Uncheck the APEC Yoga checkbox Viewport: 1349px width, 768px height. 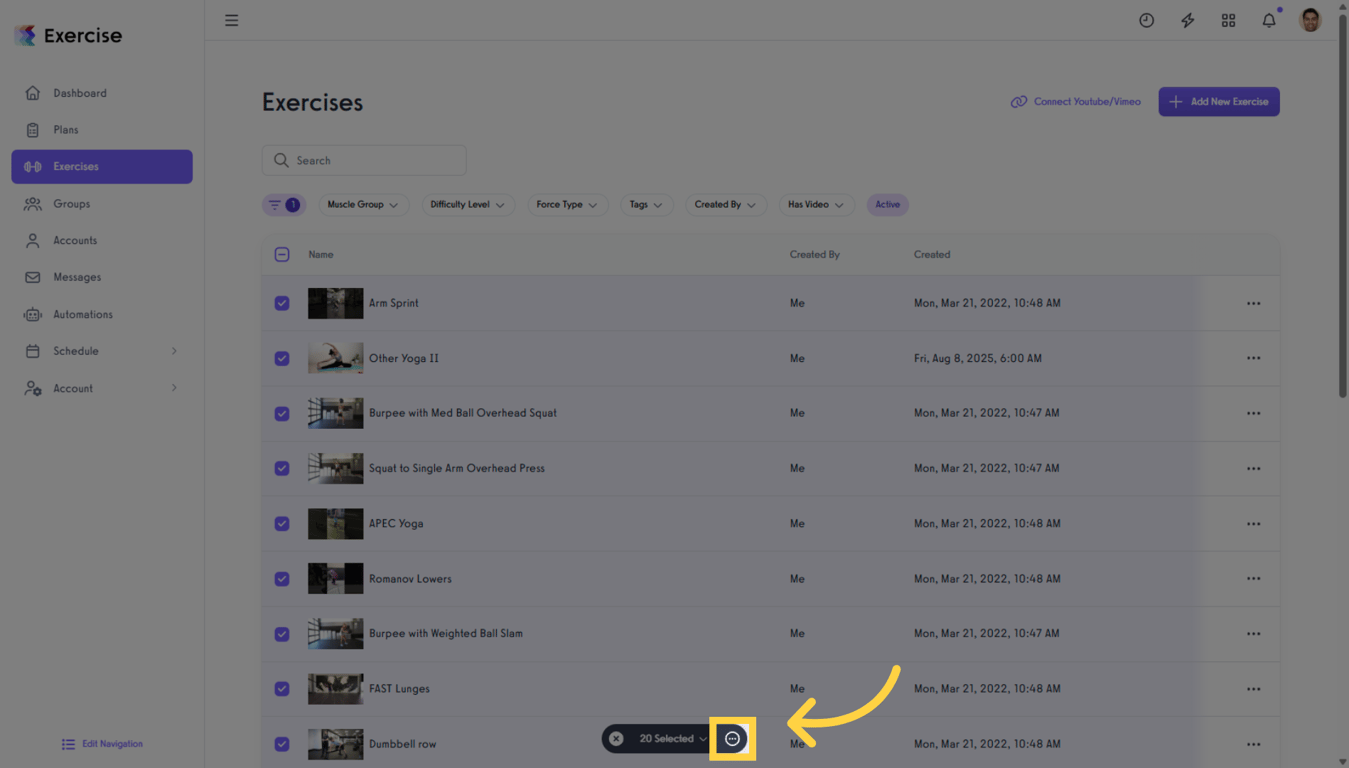pyautogui.click(x=282, y=523)
